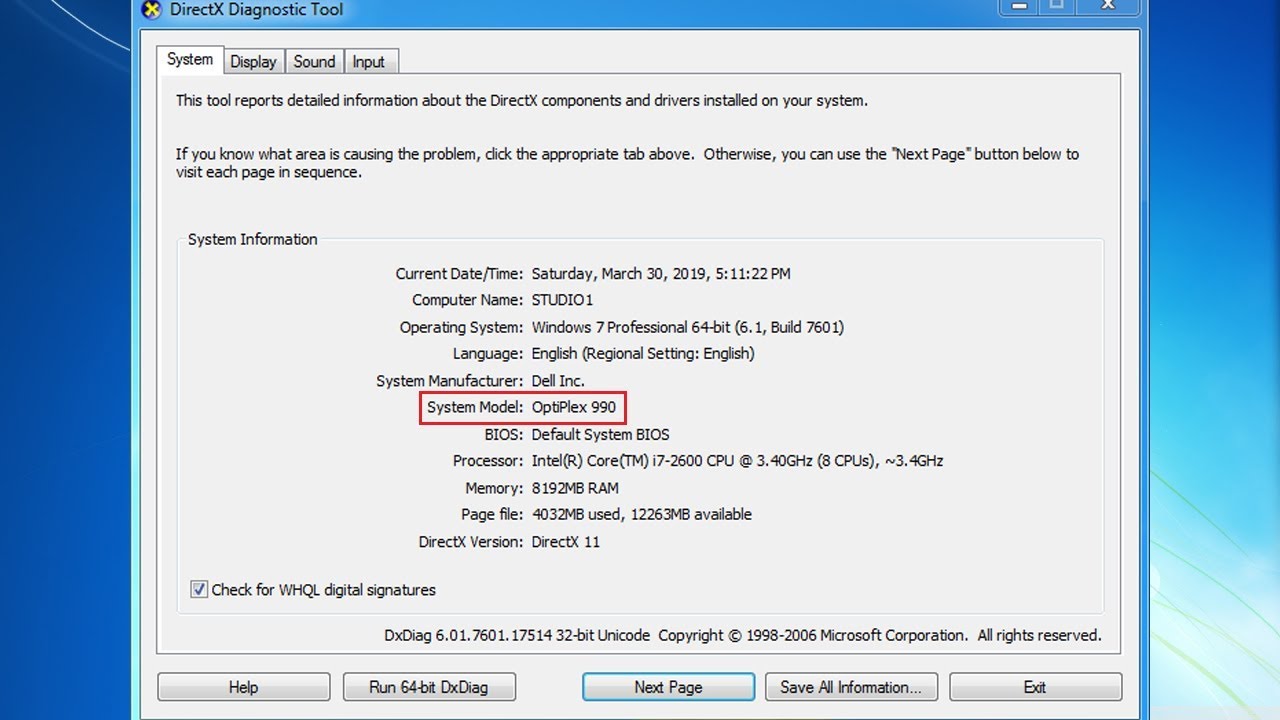Click the DirectX icon in the title bar
Viewport: 1280px width, 720px height.
(151, 10)
